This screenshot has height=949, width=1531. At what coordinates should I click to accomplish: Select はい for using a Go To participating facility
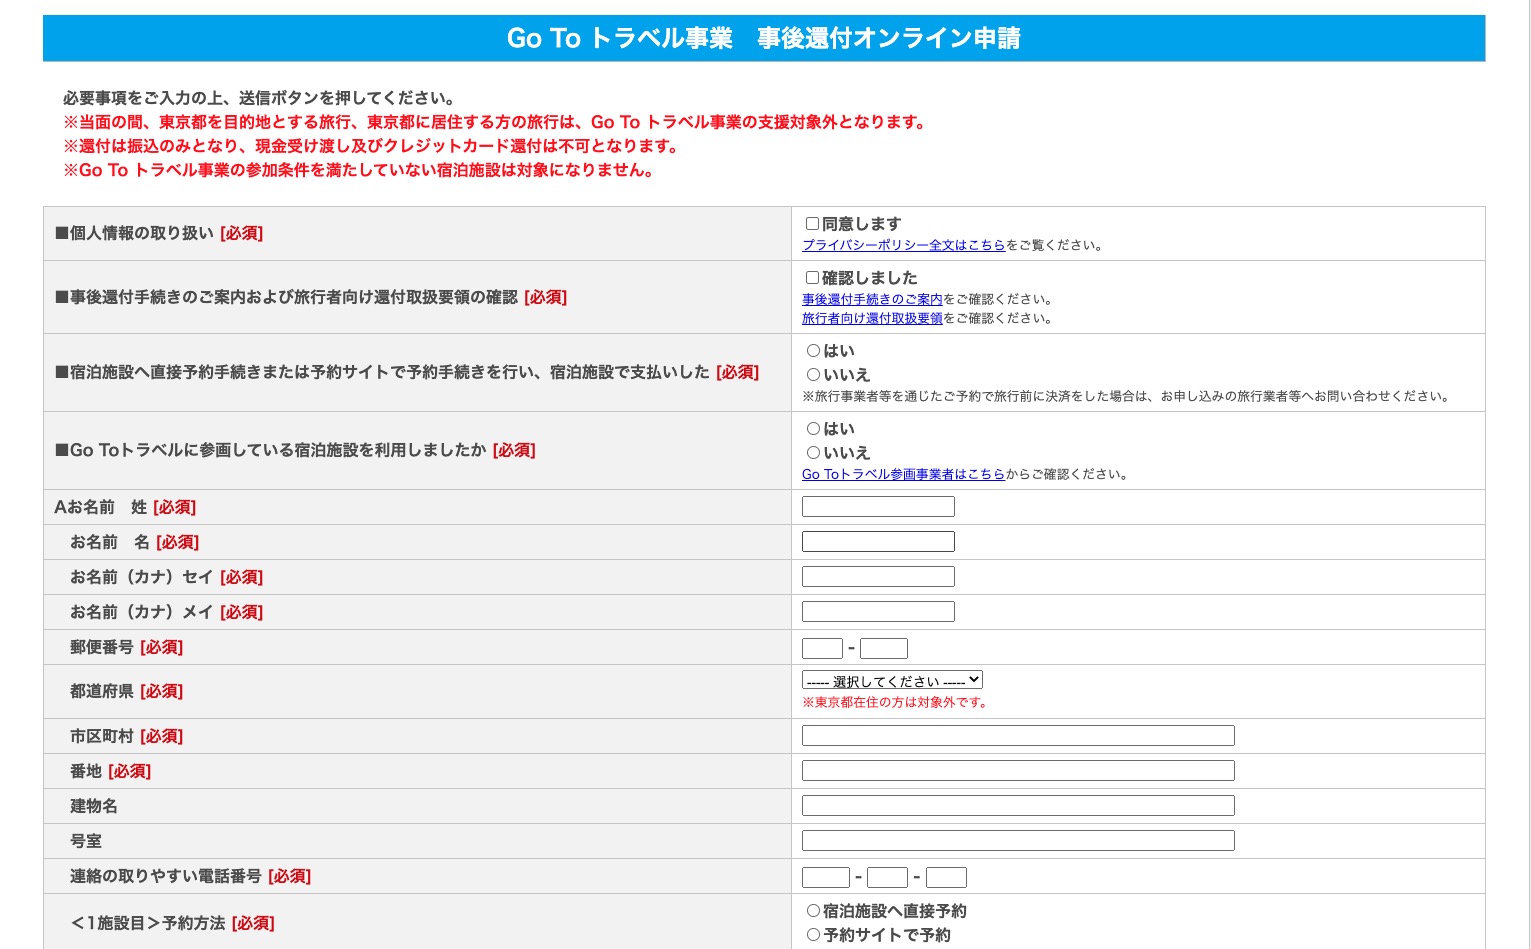[813, 429]
